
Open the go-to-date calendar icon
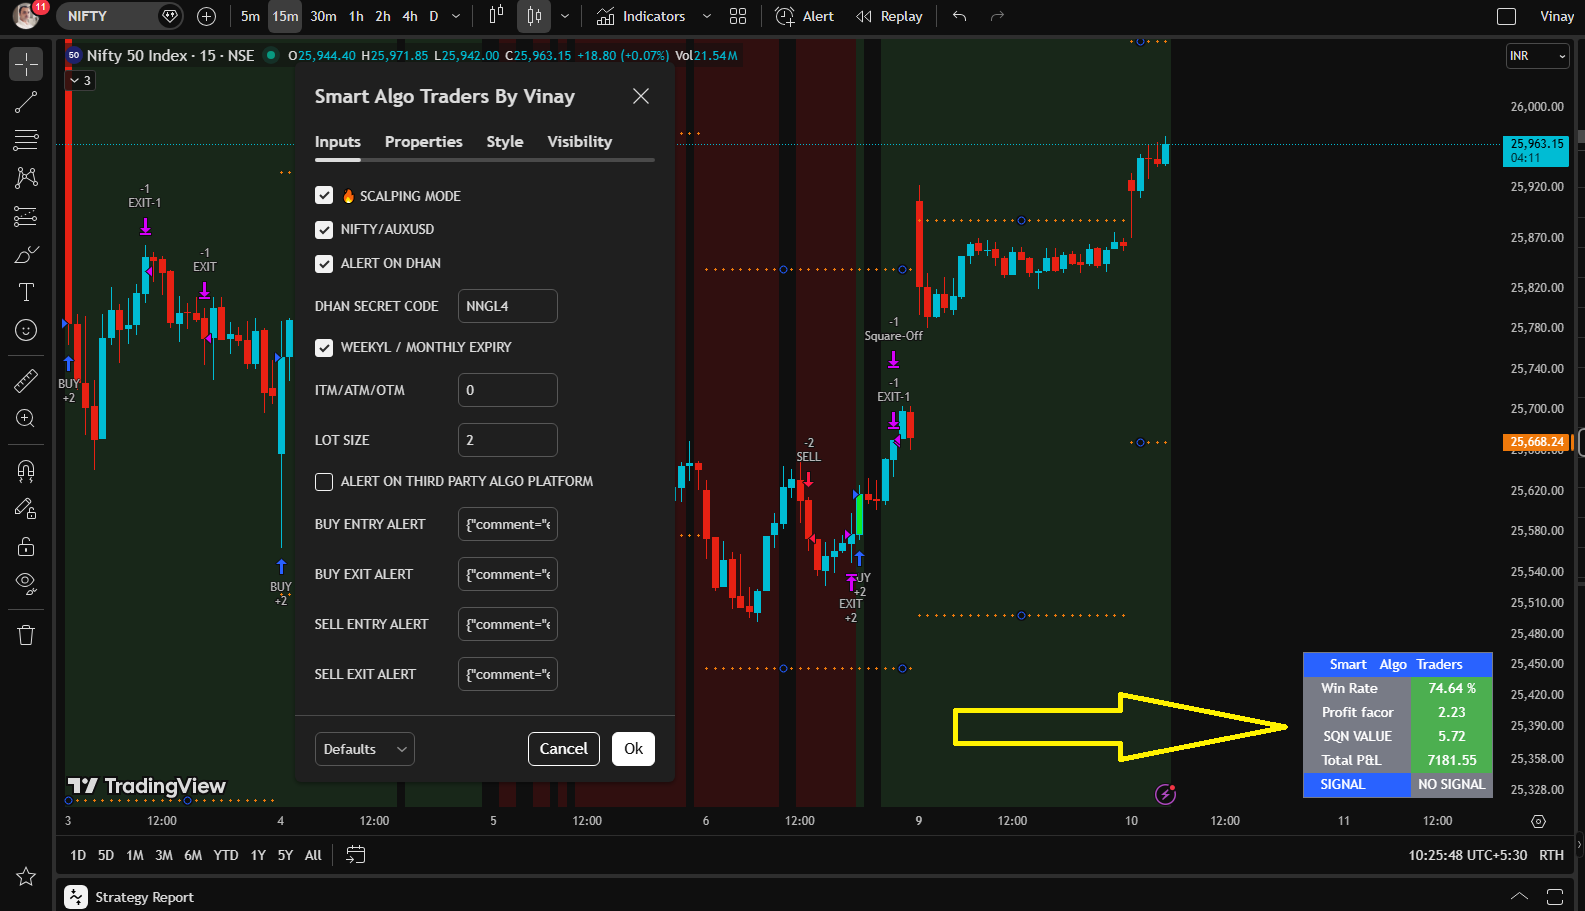pos(355,855)
